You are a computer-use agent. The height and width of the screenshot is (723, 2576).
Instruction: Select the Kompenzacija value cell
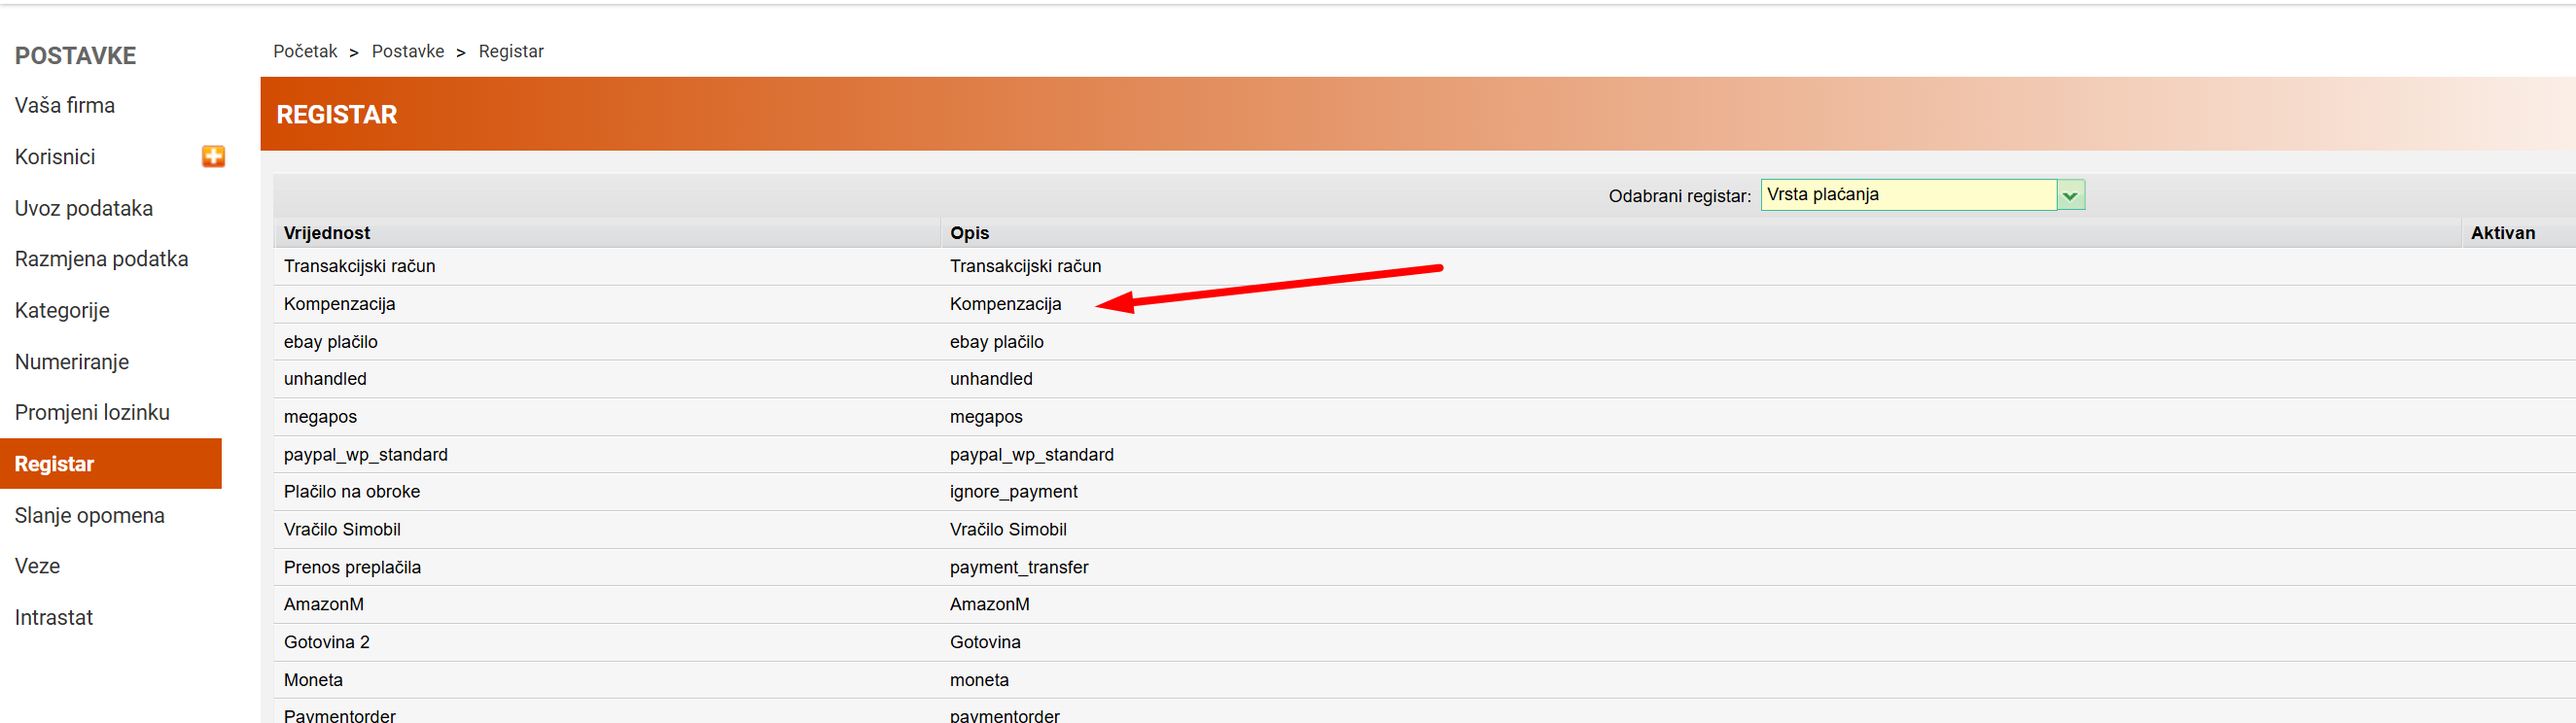(340, 304)
